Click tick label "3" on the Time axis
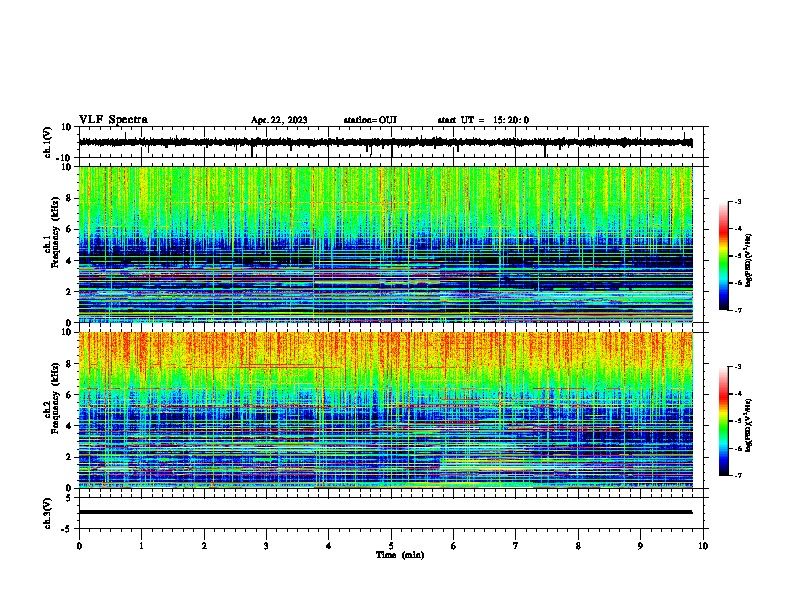 (x=266, y=546)
